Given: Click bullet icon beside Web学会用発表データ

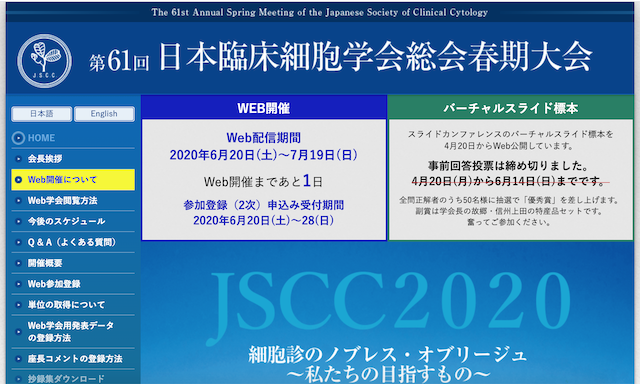Looking at the screenshot, I should (18, 331).
